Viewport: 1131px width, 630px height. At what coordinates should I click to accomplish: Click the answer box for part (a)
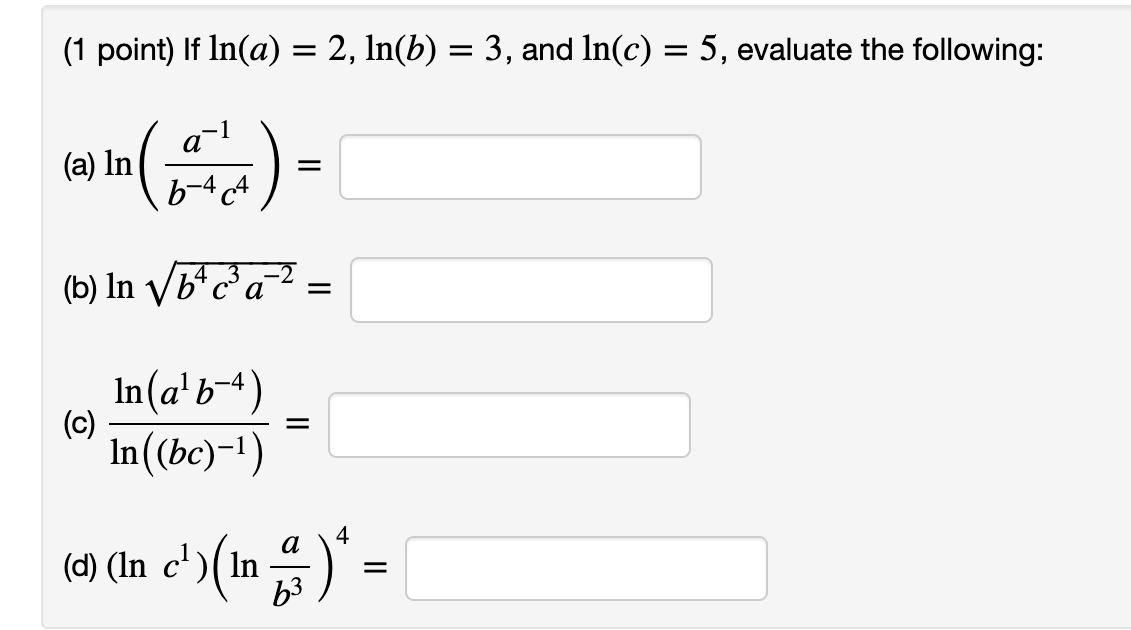518,167
